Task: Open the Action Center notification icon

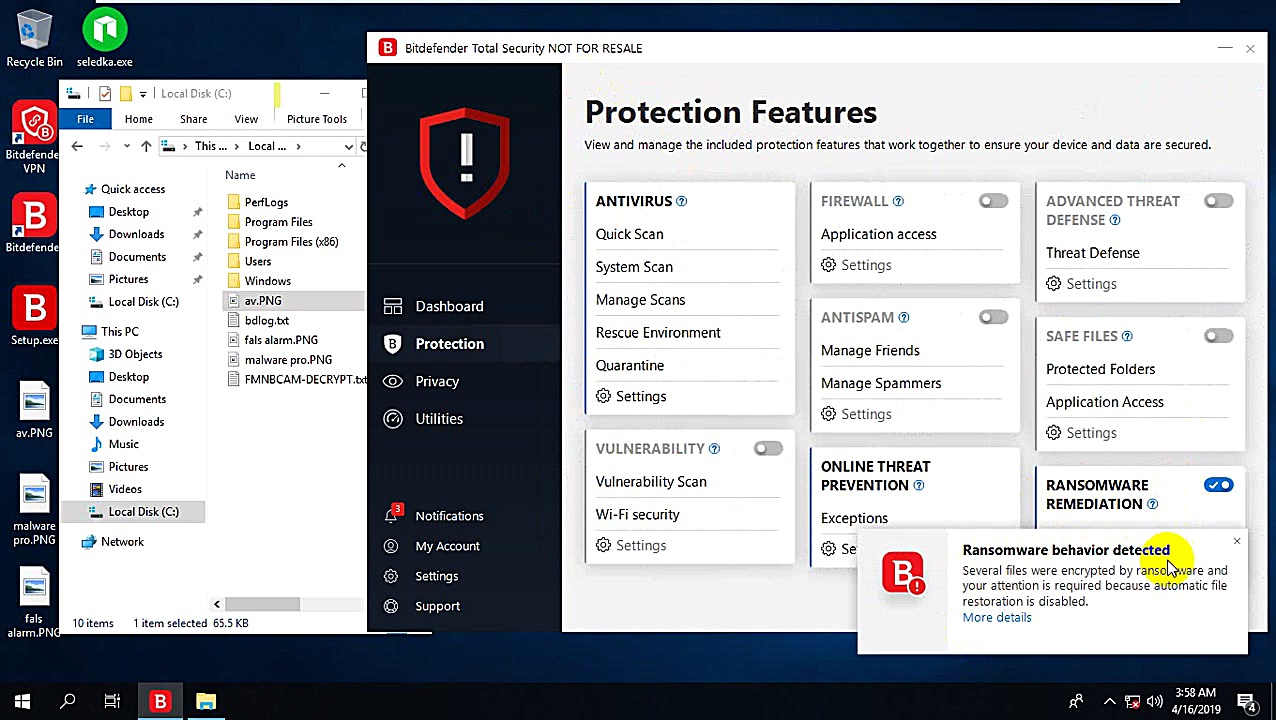Action: [1247, 702]
